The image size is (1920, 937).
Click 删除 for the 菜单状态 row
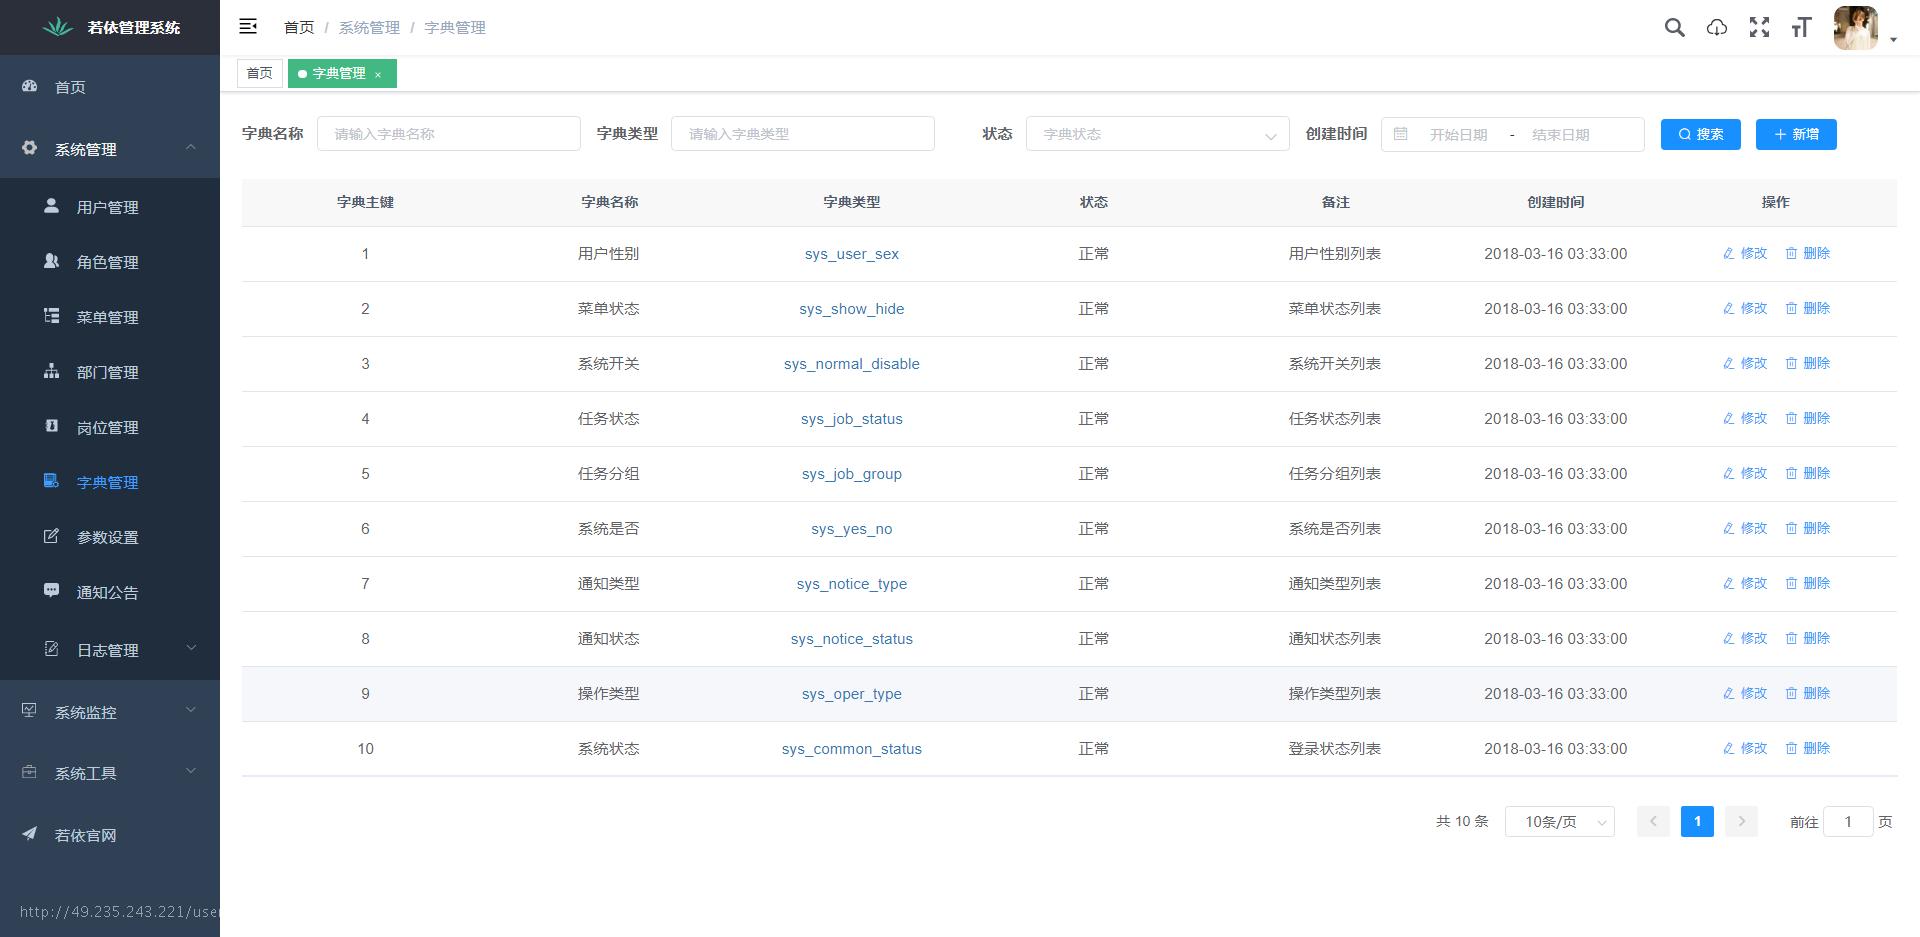(x=1808, y=308)
